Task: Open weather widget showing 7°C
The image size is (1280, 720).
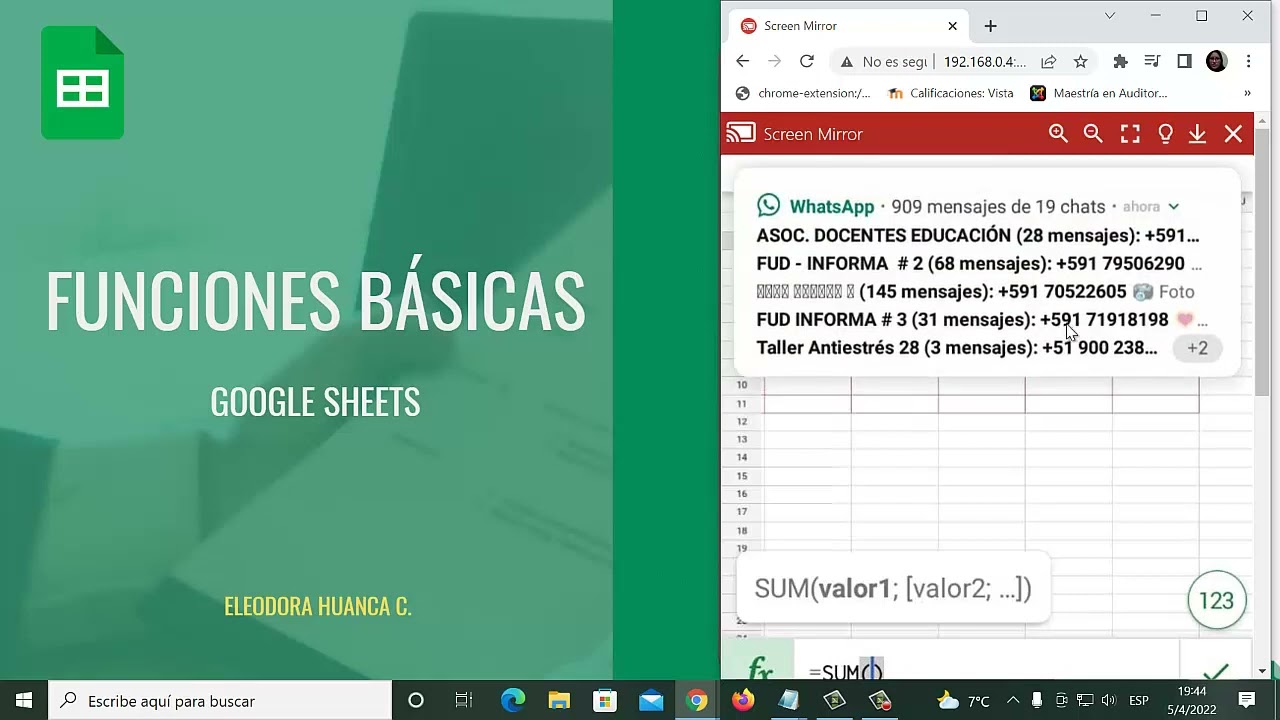Action: point(965,701)
